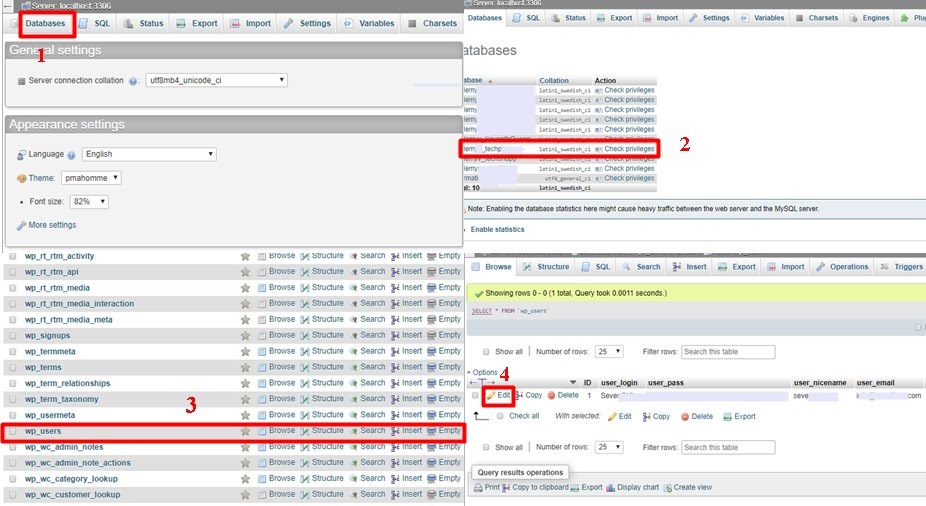The height and width of the screenshot is (506, 926).
Task: Click Create view under query results
Action: tap(687, 488)
